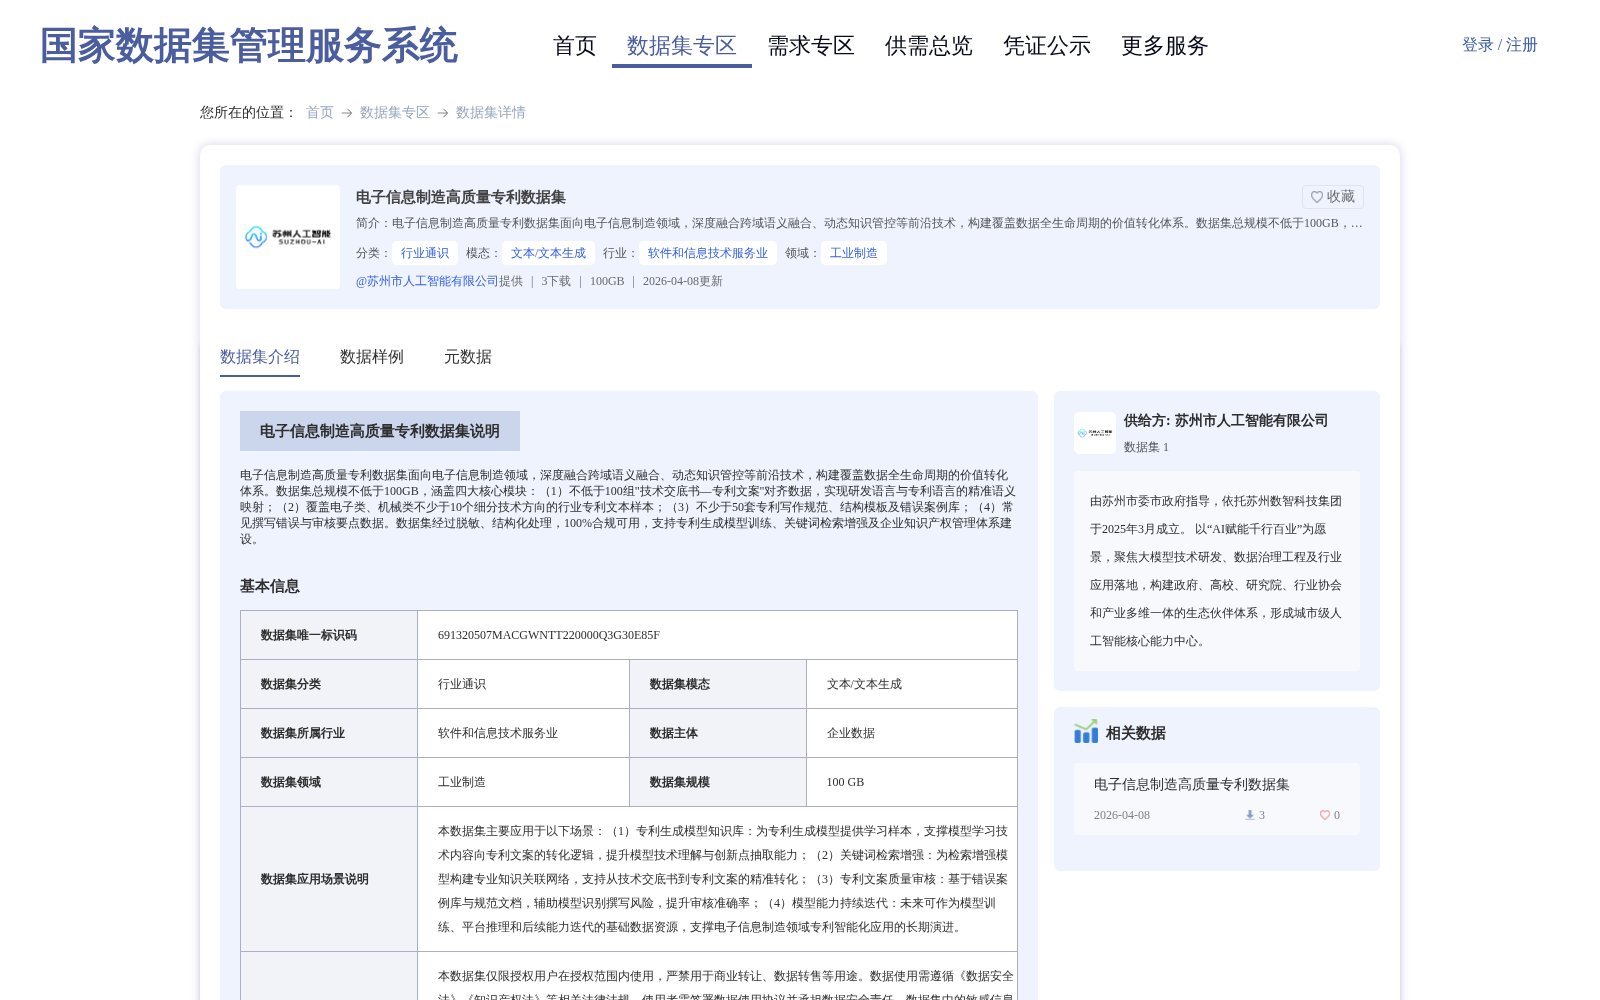Click 首页 in the breadcrumb
The width and height of the screenshot is (1600, 1000).
pyautogui.click(x=320, y=113)
